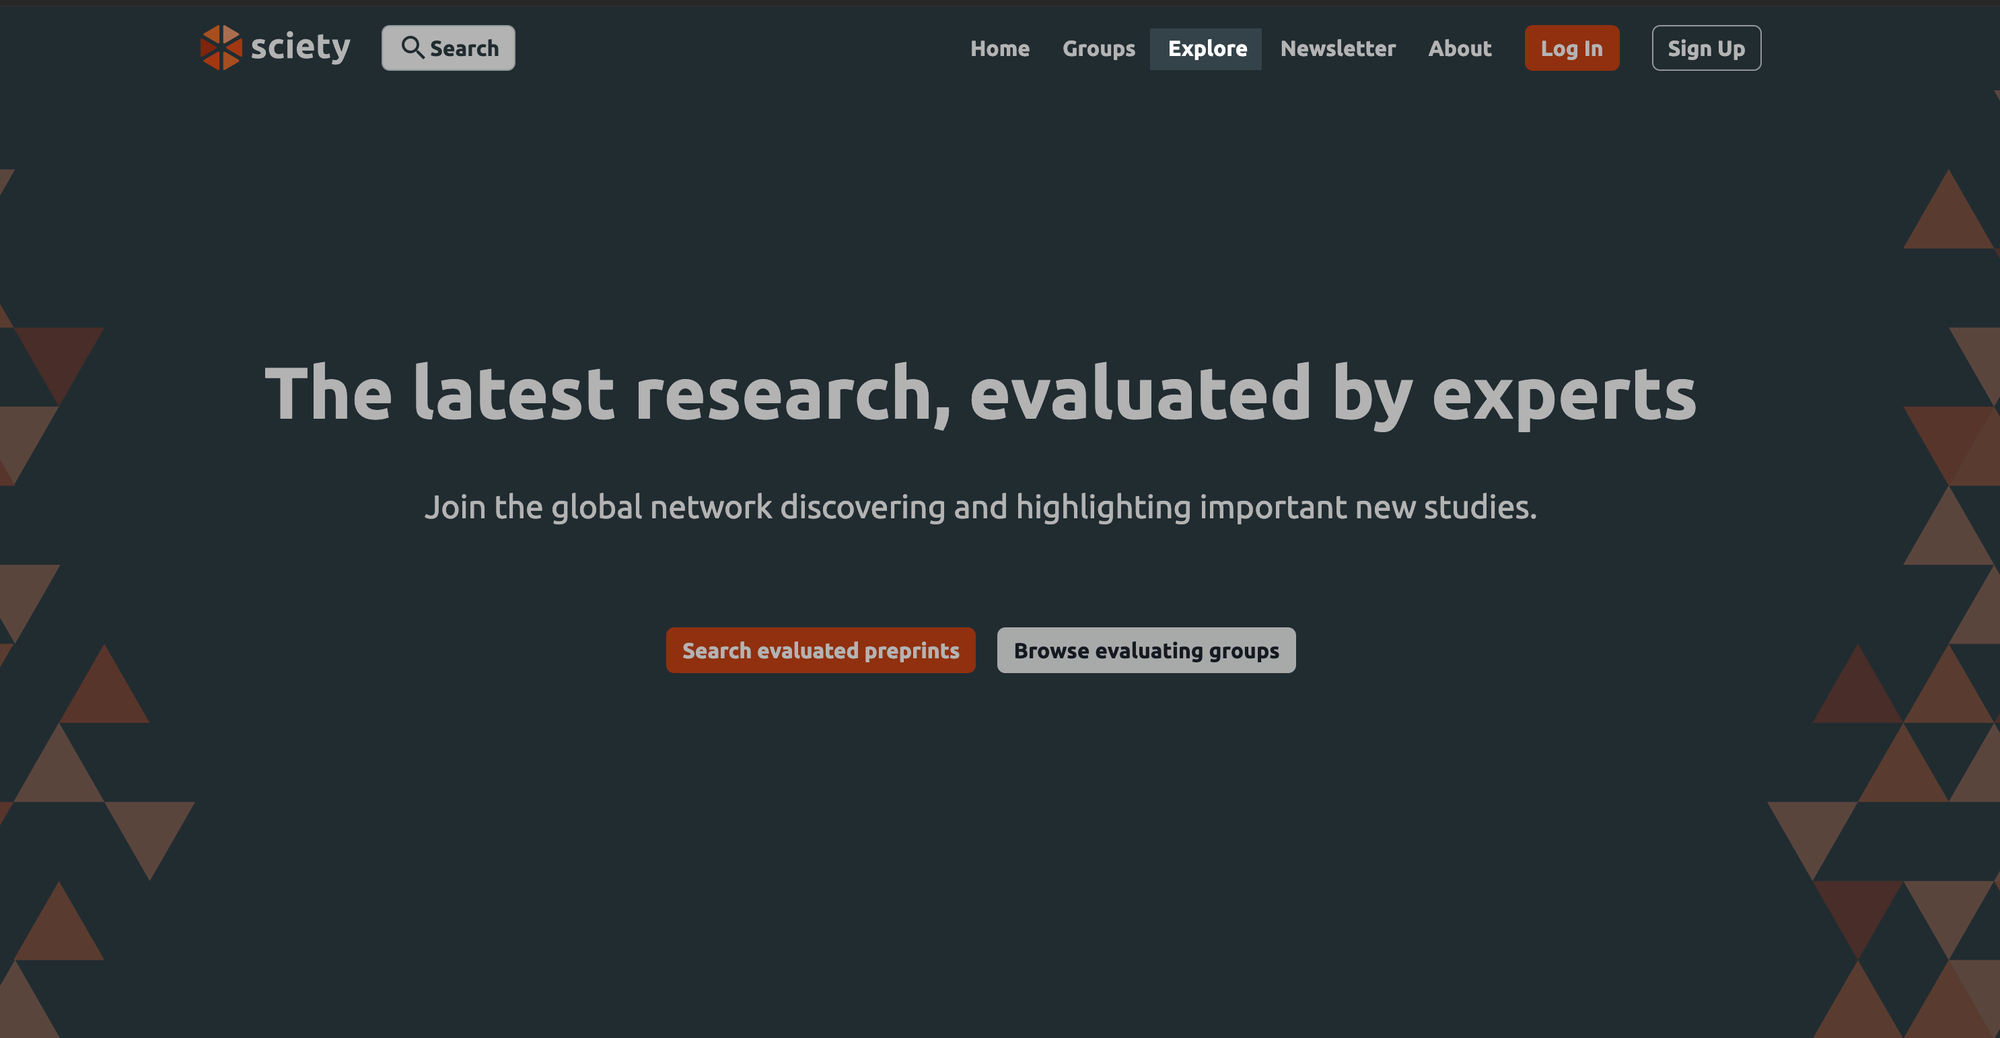Viewport: 2000px width, 1038px height.
Task: Click the magnifying glass icon in Search button
Action: [x=413, y=47]
